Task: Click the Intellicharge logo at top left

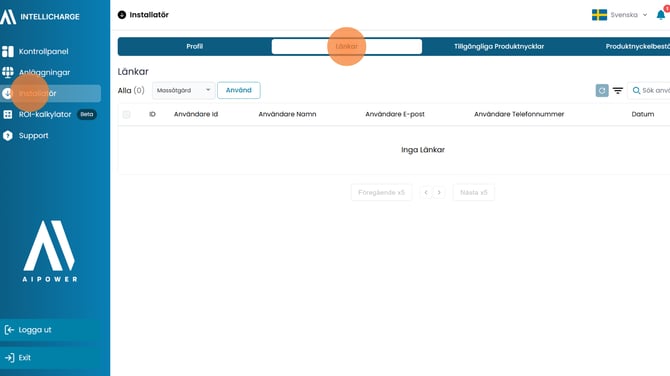Action: (40, 17)
